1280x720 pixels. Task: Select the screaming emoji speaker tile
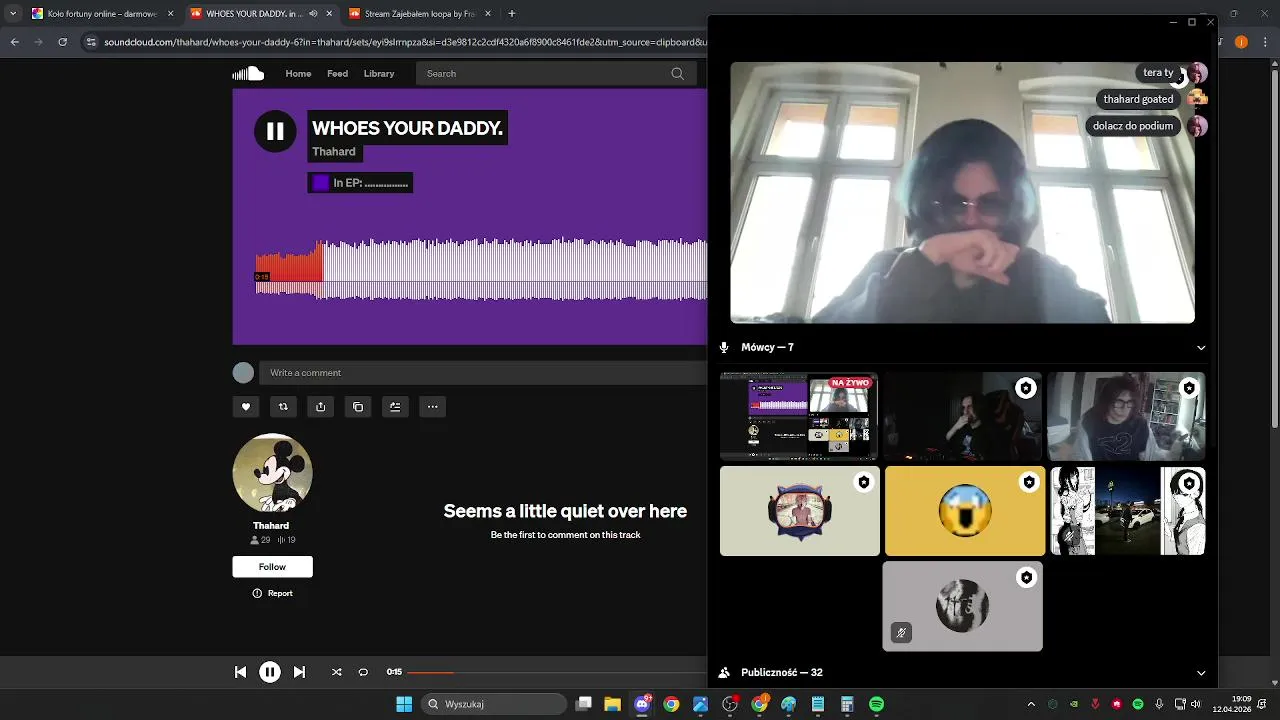click(x=964, y=511)
